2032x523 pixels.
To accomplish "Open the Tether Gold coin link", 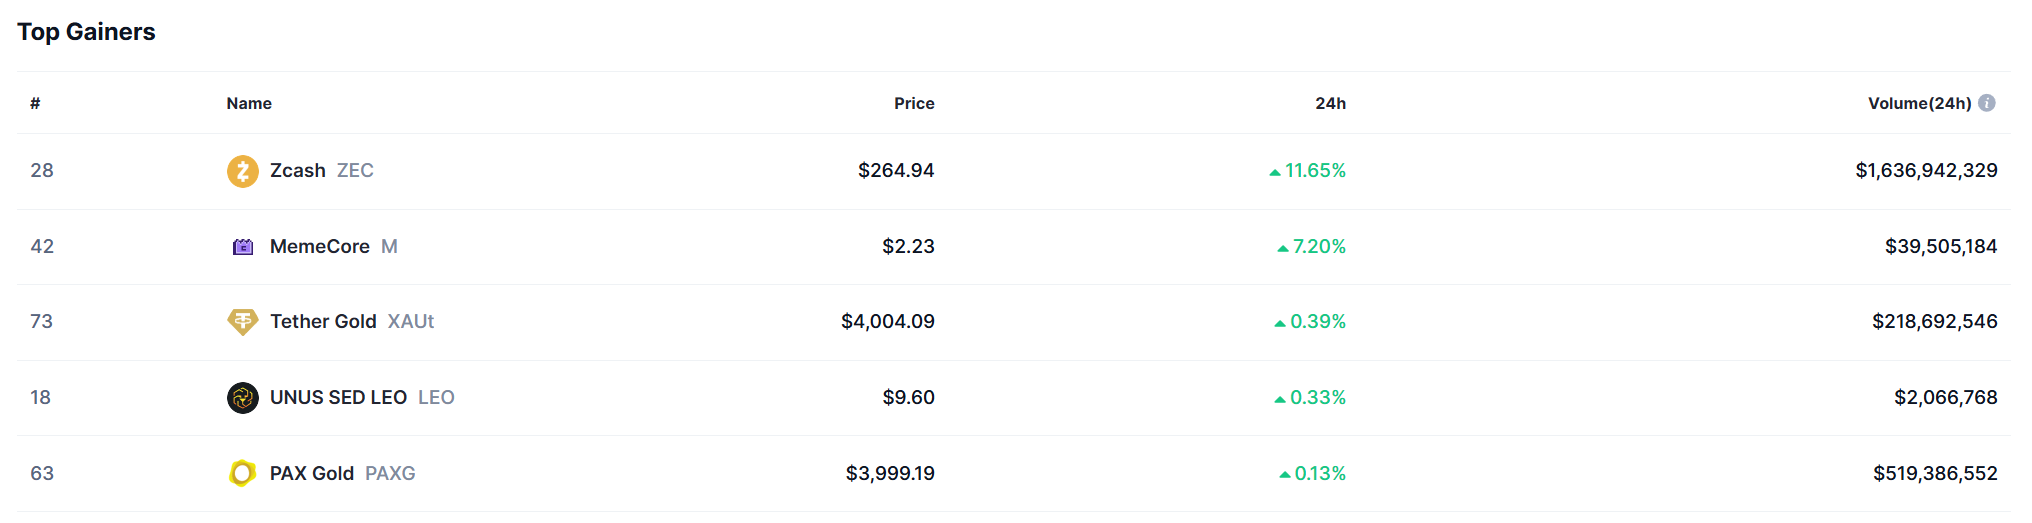I will 323,322.
